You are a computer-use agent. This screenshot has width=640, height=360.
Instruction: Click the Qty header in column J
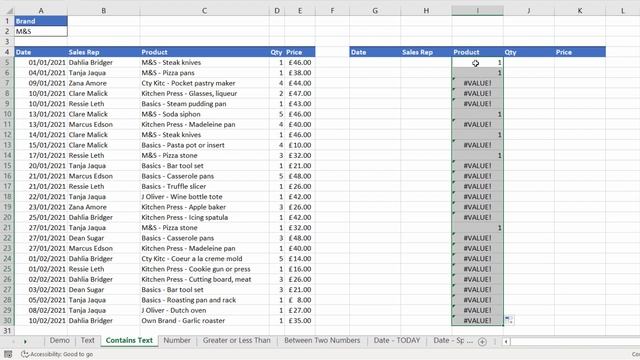[529, 52]
